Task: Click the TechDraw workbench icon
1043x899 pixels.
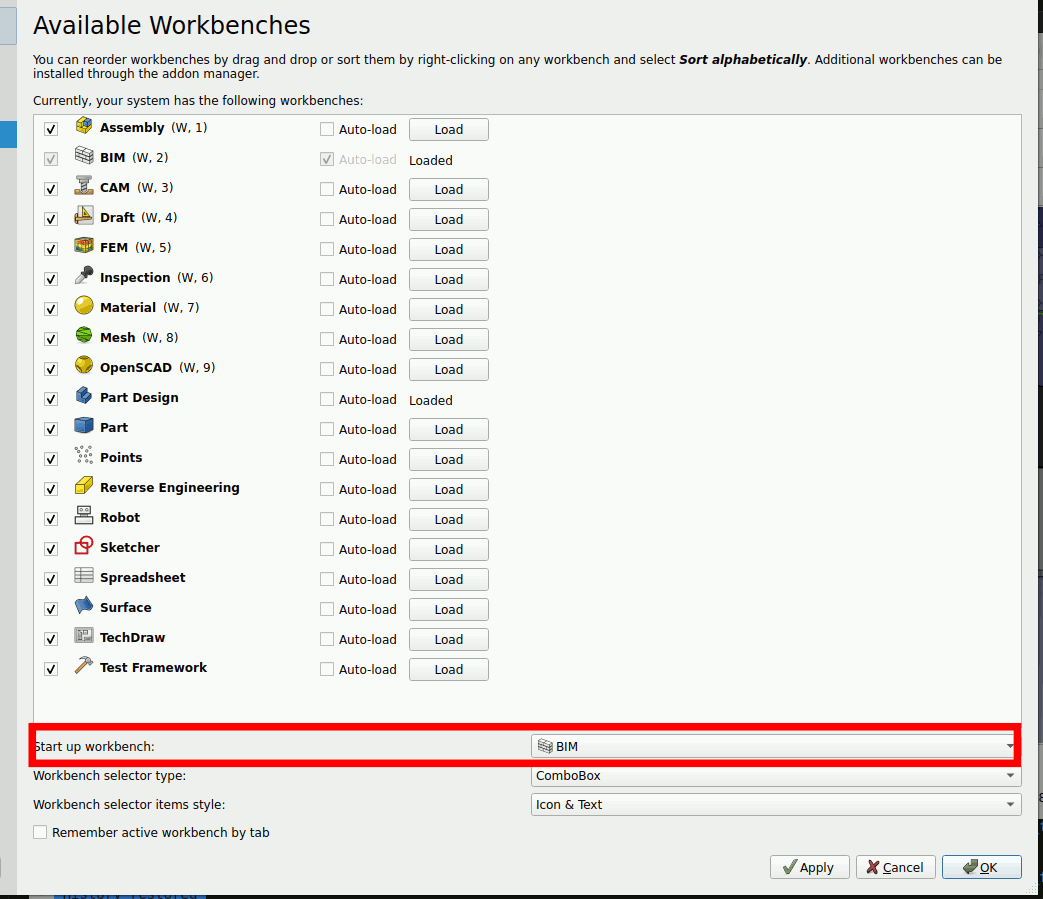Action: 84,638
